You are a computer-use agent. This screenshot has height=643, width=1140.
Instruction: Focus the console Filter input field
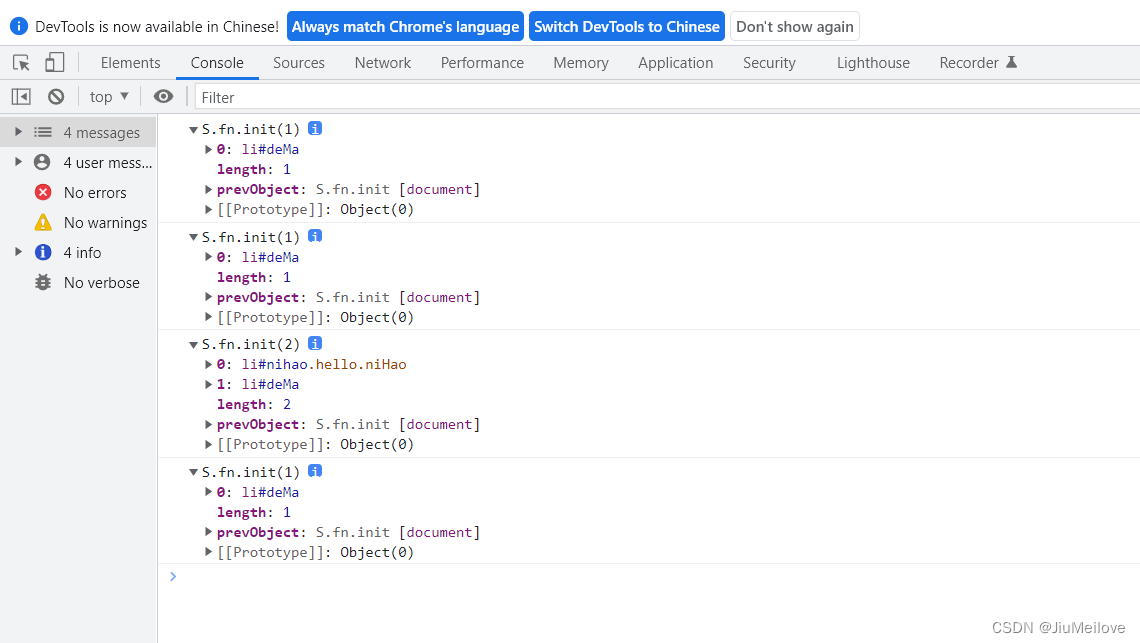(660, 98)
